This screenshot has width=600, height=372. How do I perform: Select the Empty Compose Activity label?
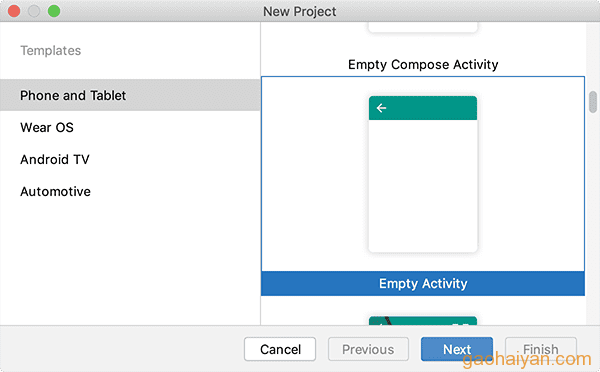click(423, 65)
